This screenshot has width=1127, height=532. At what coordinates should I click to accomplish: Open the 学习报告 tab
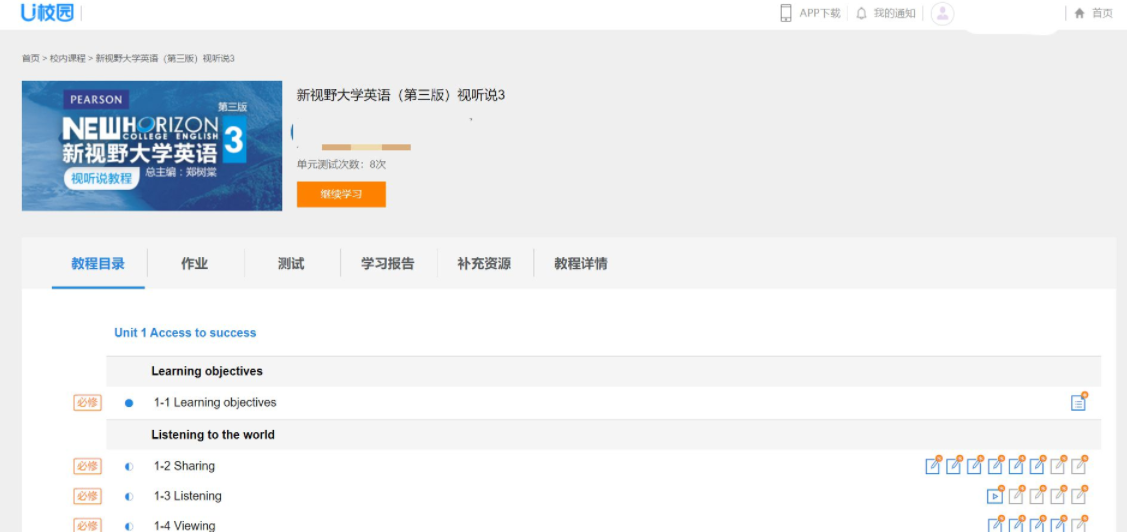(x=388, y=264)
